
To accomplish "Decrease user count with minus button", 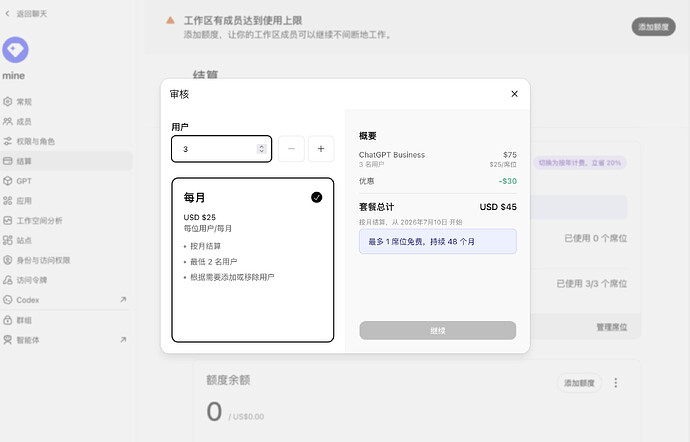I will (291, 149).
